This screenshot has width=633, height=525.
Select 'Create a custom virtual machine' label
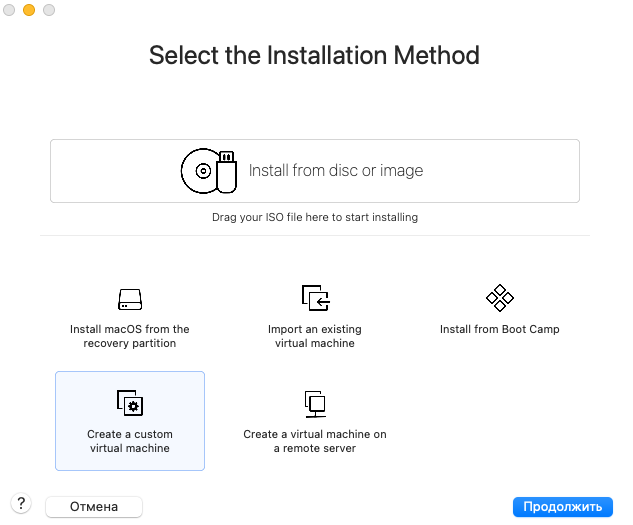point(130,441)
